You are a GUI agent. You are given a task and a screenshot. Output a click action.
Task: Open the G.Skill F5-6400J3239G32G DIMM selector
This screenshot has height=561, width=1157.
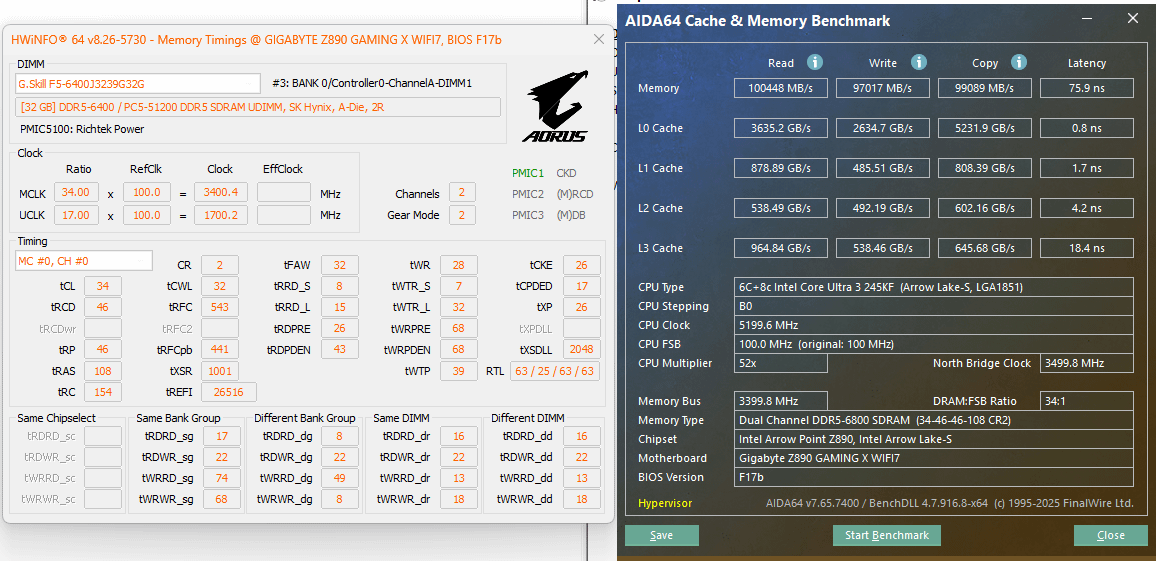(x=138, y=83)
